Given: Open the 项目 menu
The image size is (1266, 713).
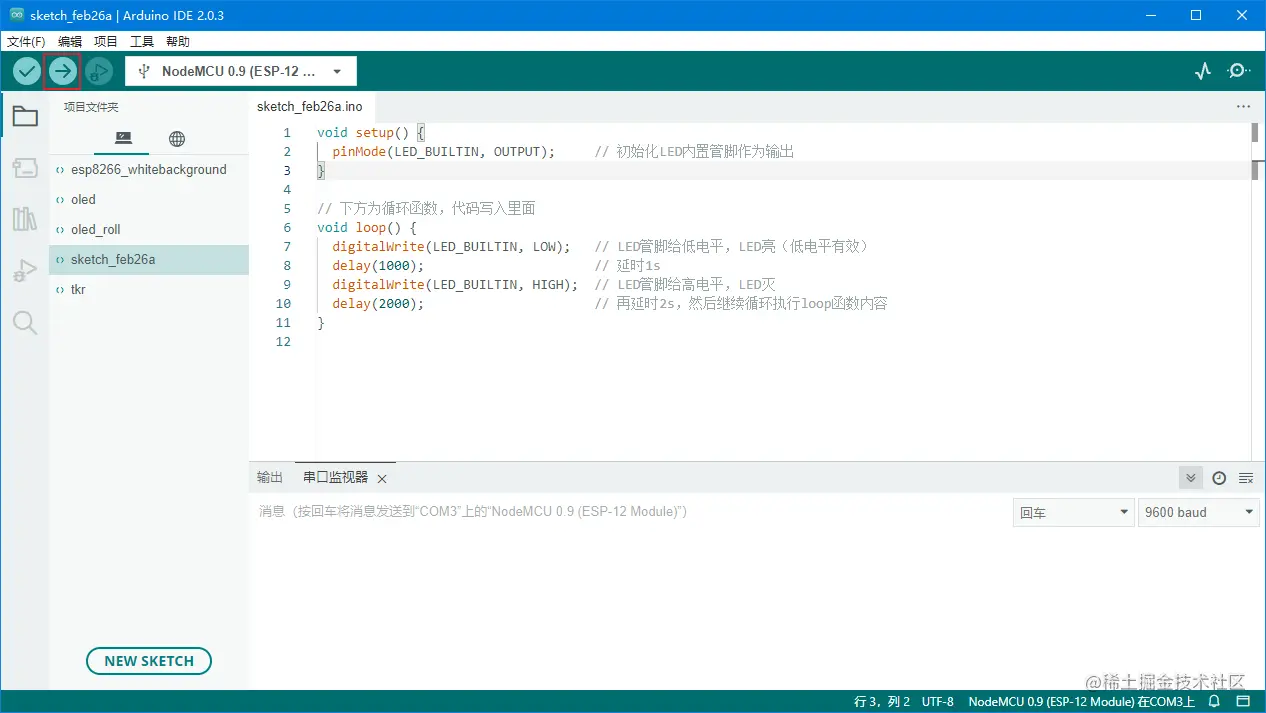Looking at the screenshot, I should (106, 42).
